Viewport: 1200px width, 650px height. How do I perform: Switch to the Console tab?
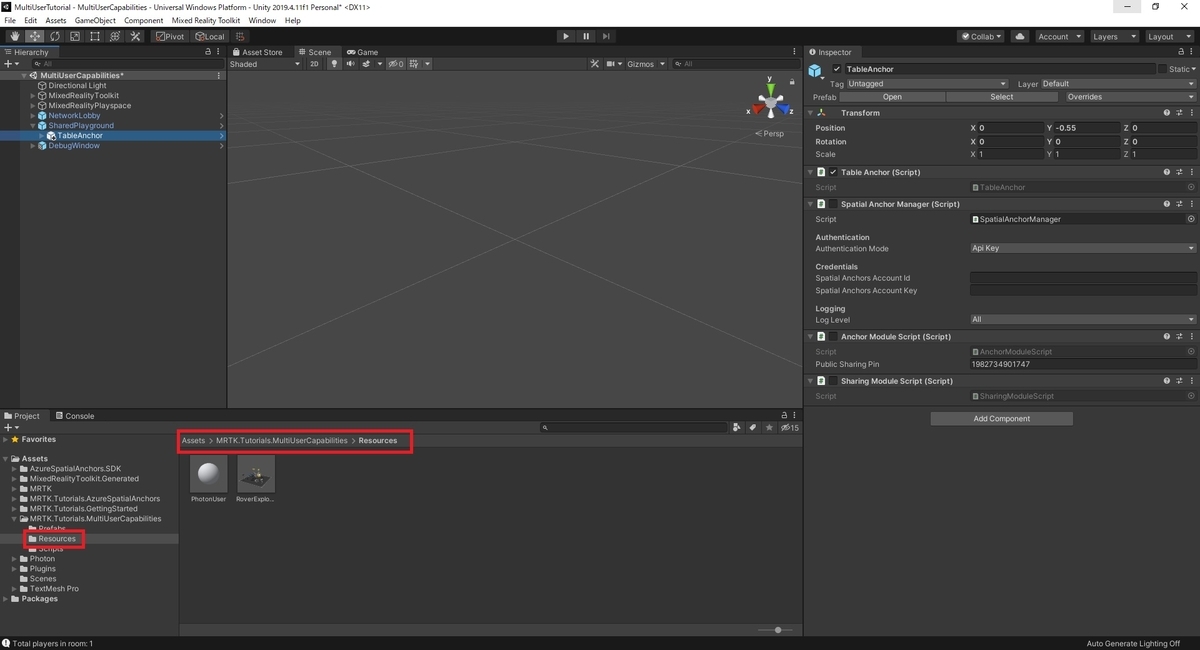[x=75, y=416]
